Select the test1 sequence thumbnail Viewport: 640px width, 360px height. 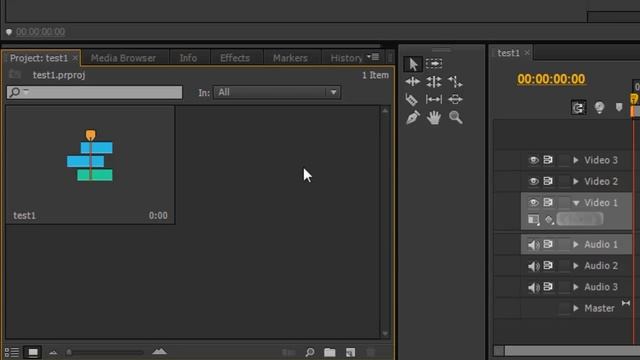coord(90,164)
